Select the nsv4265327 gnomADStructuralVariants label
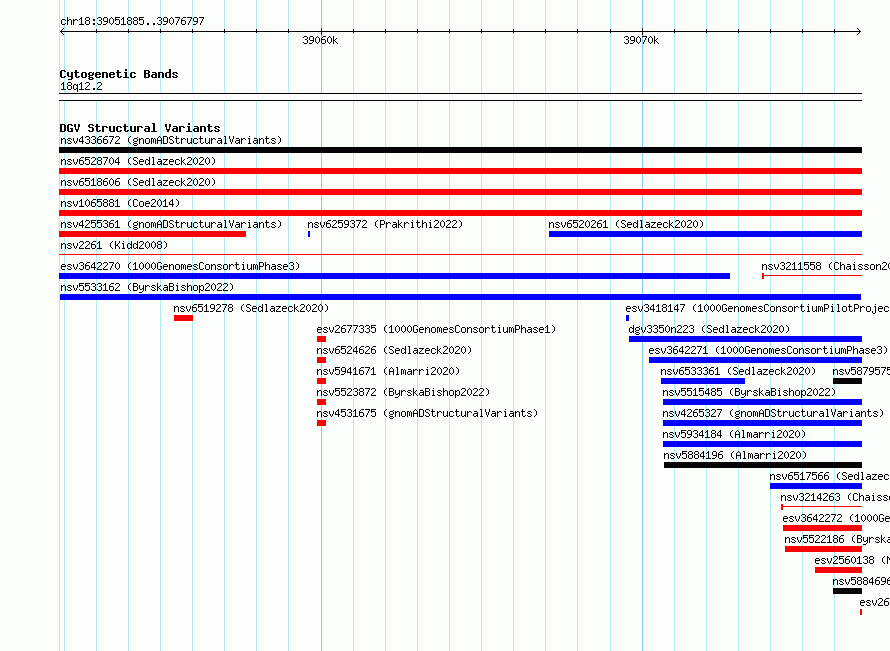Screen dimensions: 890x651 pos(773,413)
